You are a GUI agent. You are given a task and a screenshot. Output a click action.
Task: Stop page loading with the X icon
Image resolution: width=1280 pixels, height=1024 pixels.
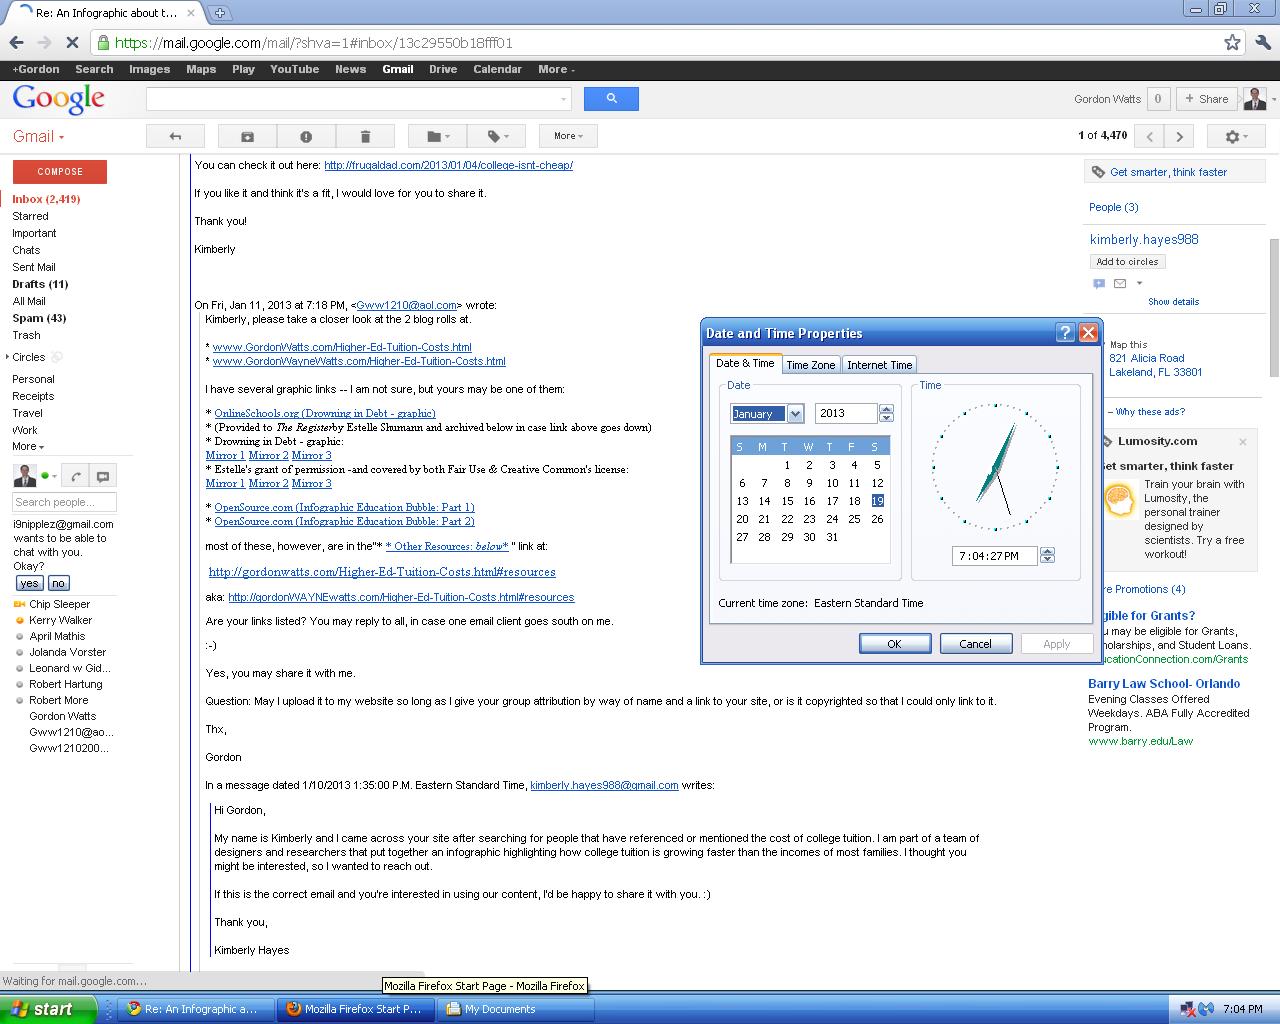pos(72,43)
